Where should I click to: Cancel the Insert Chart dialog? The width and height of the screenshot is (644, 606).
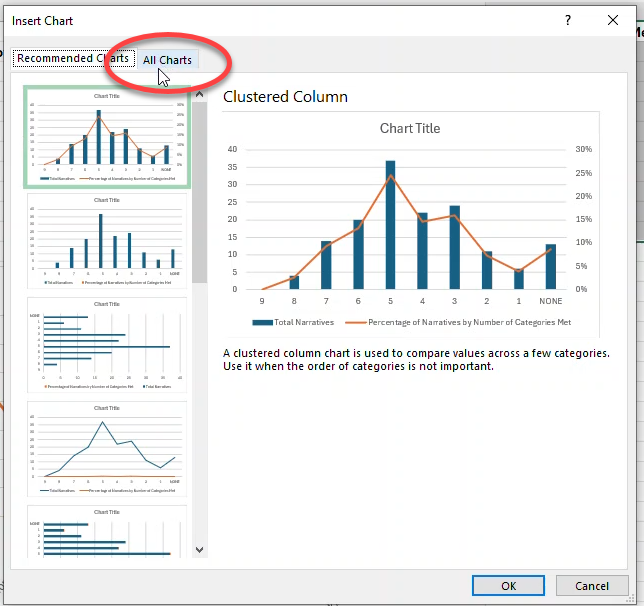(x=592, y=586)
